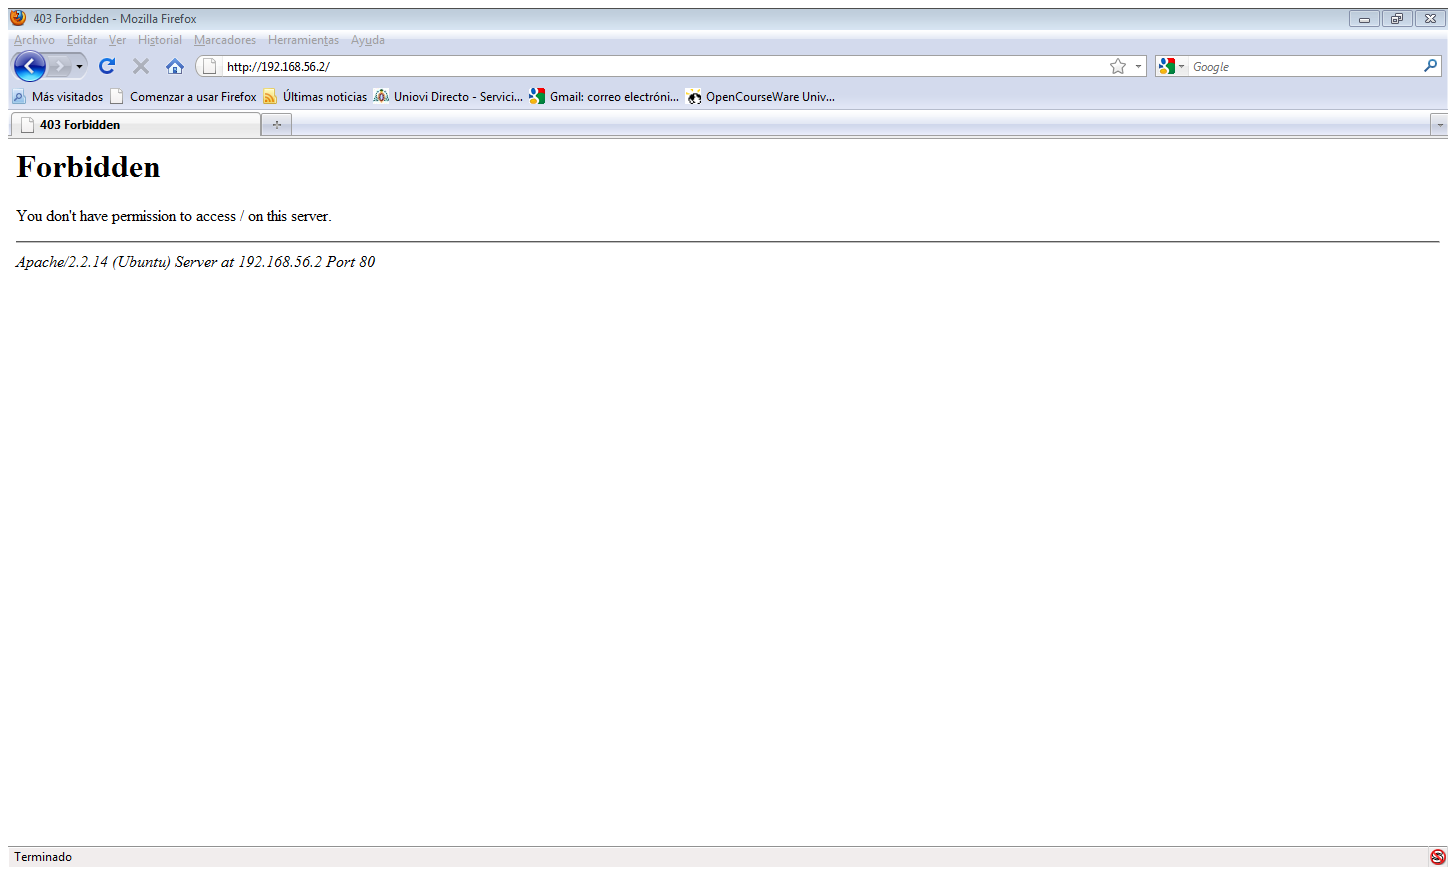Click the red NoScript status bar icon
This screenshot has height=876, width=1456.
[1438, 857]
